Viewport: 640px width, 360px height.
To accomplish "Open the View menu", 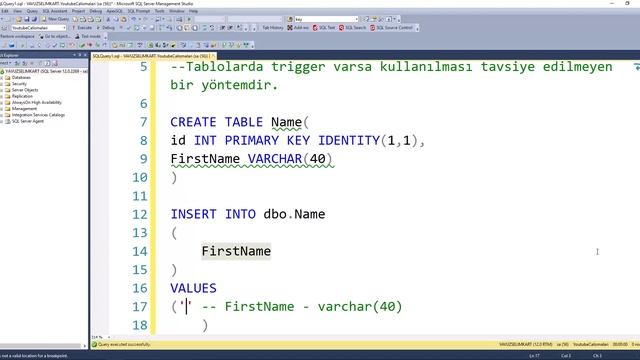I will (18, 11).
